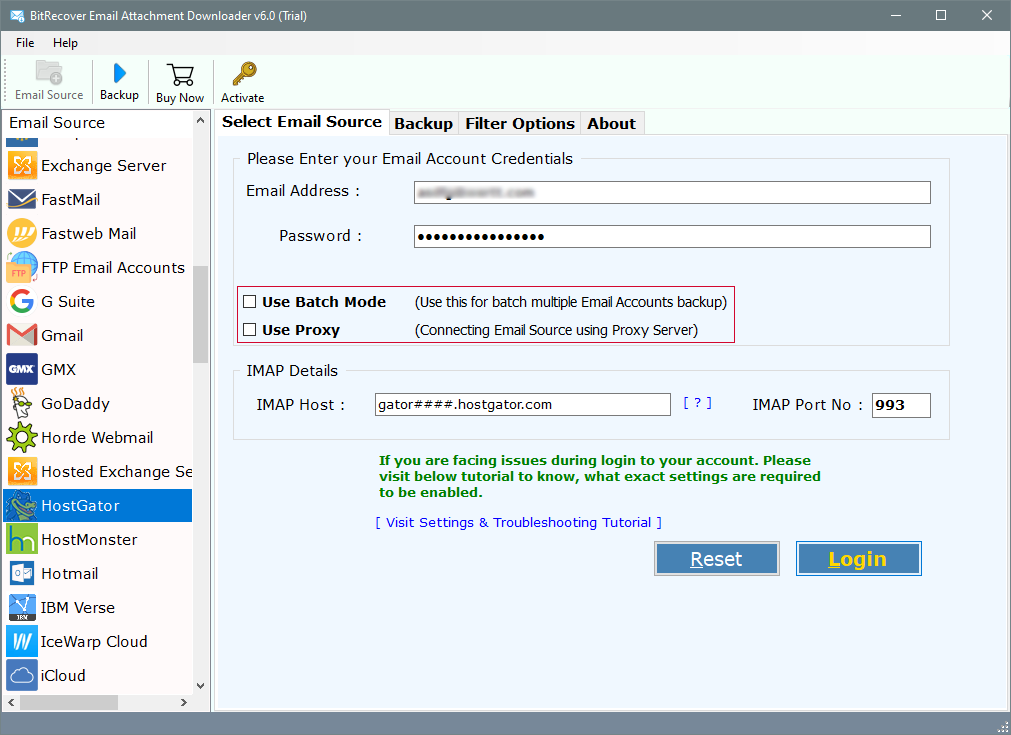Select the Fastweb Mail icon
Viewport: 1011px width, 735px height.
point(22,233)
